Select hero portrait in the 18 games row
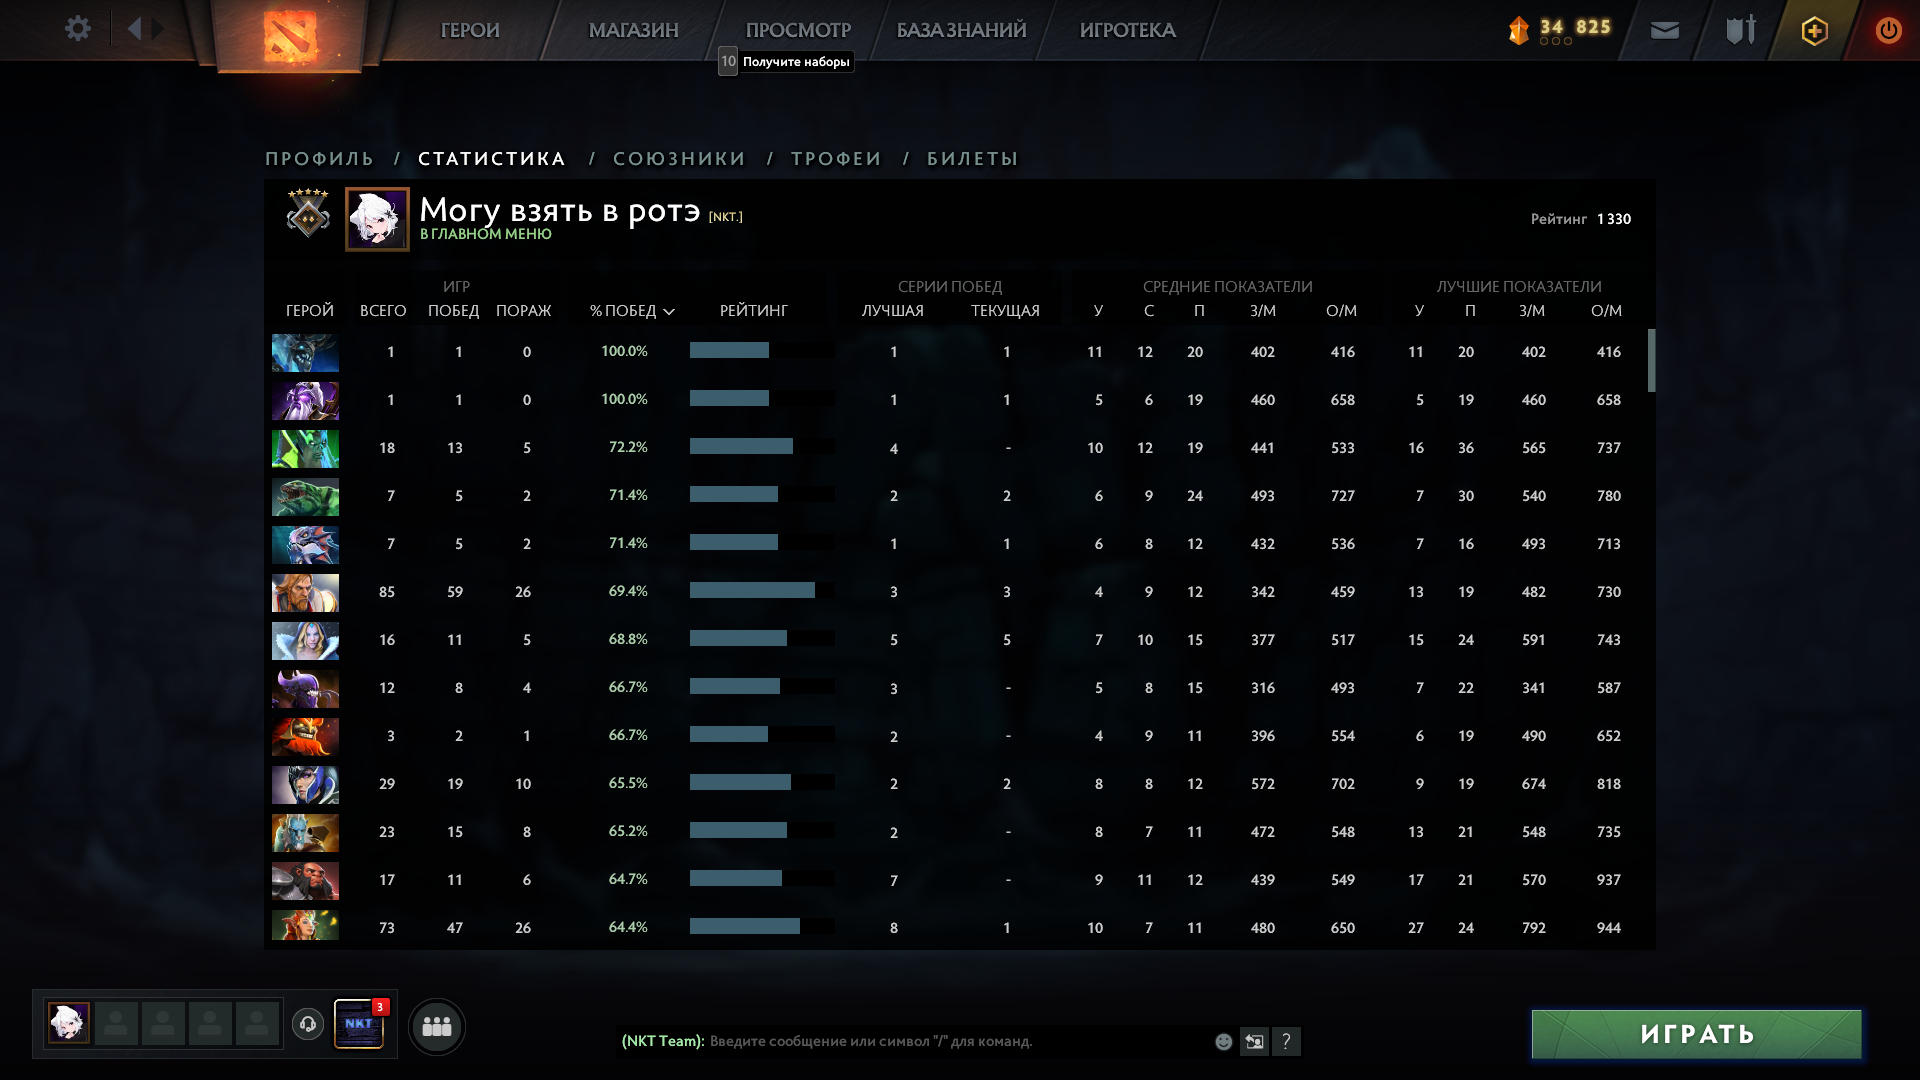 (305, 448)
